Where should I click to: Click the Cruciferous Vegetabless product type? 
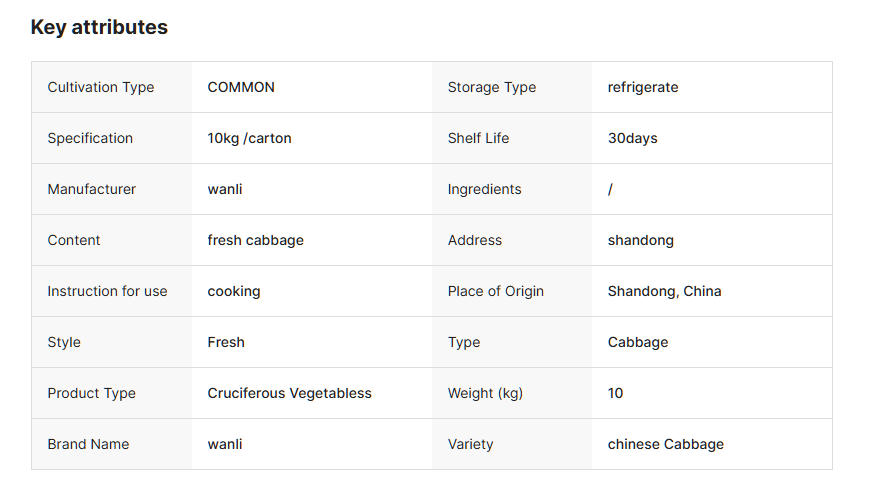point(290,393)
